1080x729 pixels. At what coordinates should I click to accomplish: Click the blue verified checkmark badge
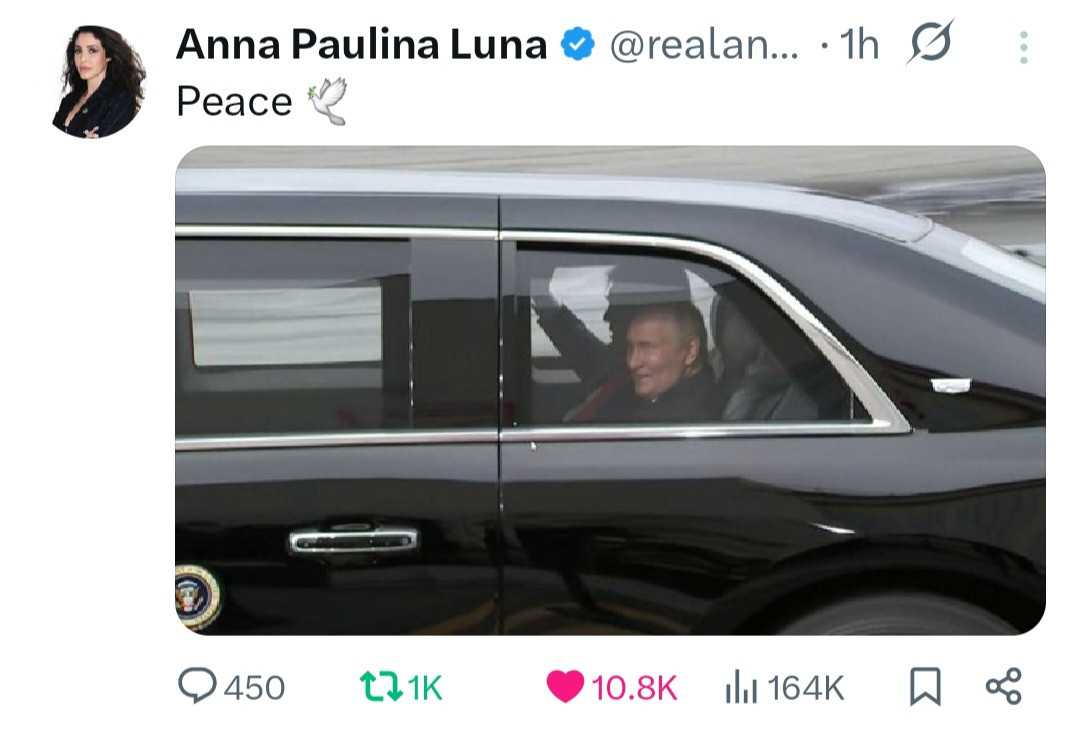tap(577, 44)
